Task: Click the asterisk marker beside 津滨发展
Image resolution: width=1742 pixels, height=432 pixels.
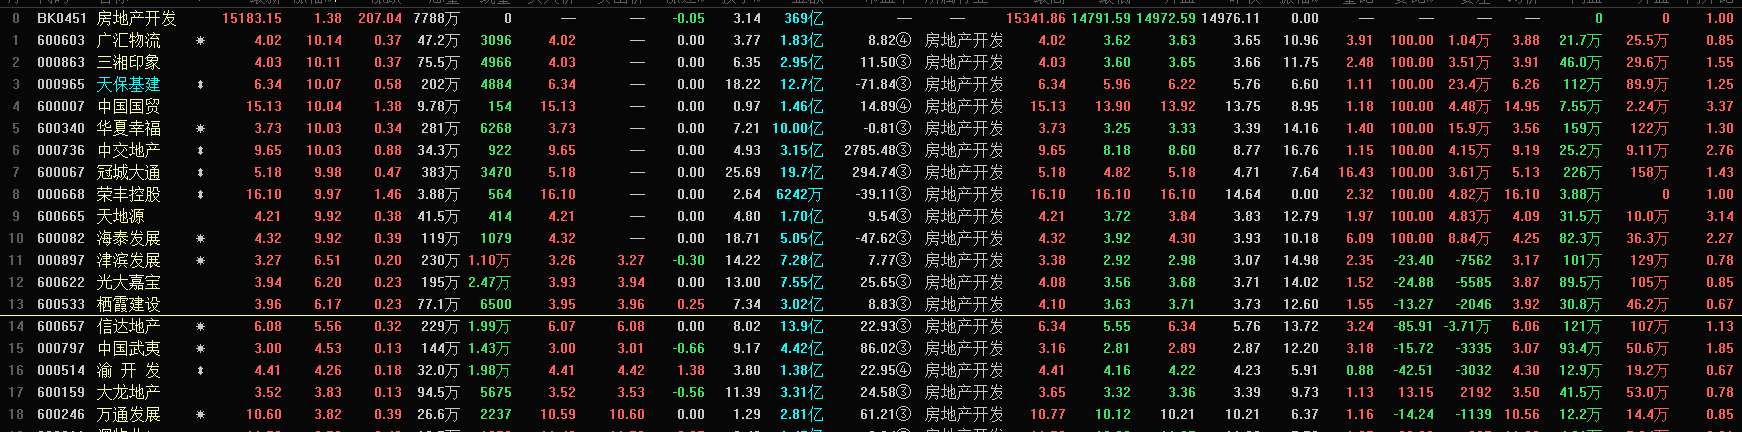Action: (x=201, y=261)
